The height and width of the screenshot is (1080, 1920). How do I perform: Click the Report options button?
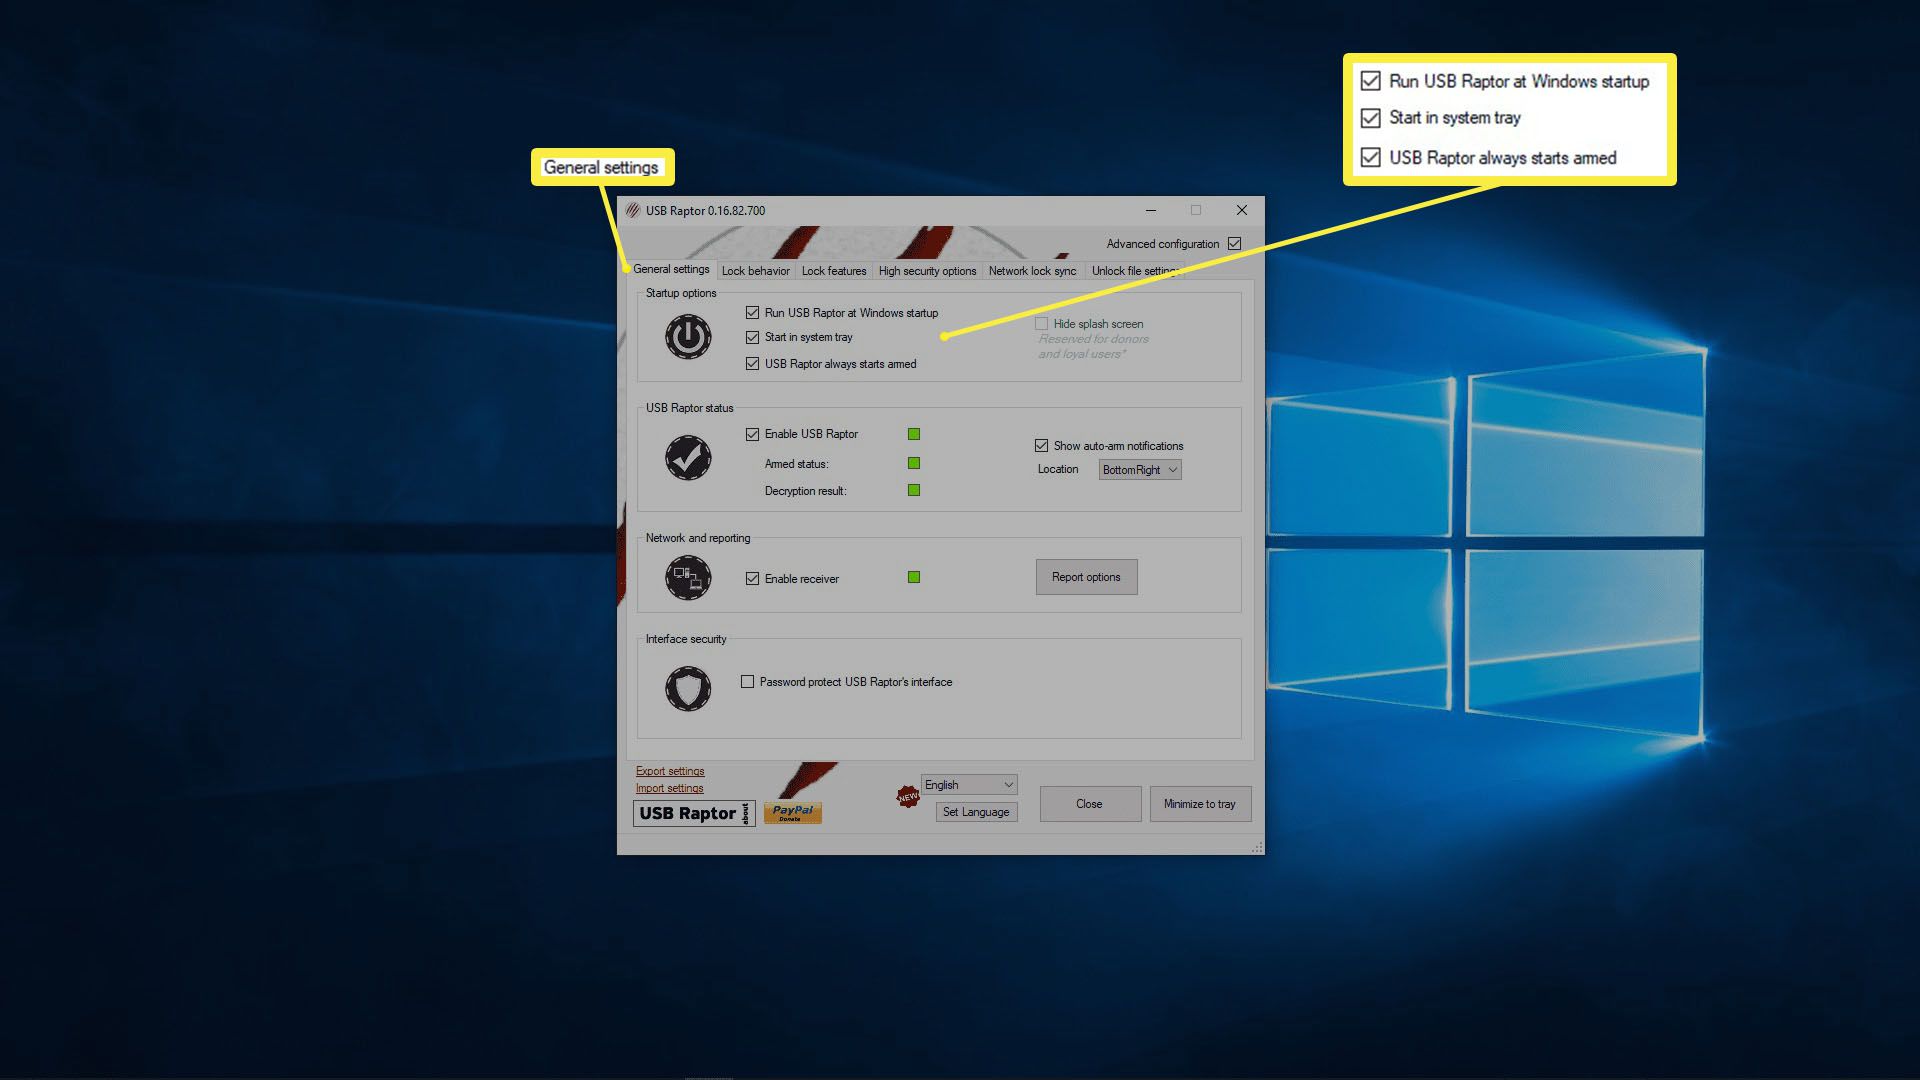click(x=1086, y=577)
